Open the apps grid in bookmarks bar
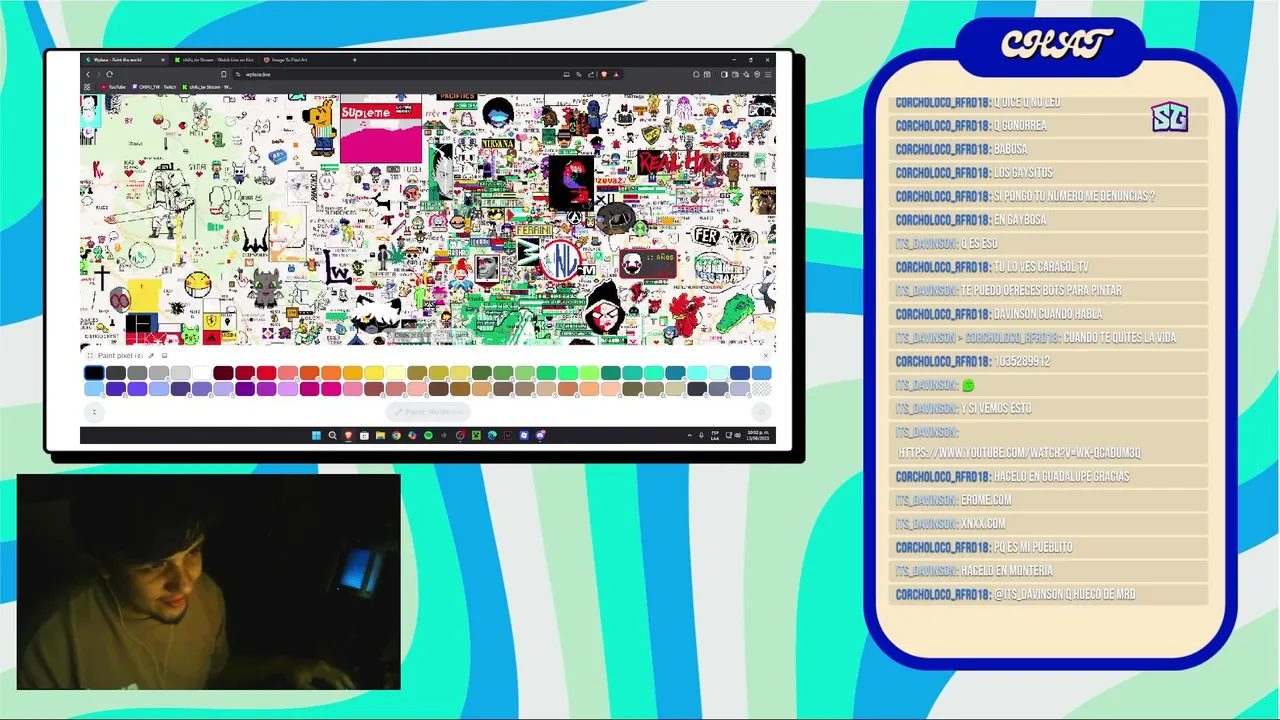Viewport: 1280px width, 720px height. 87,87
